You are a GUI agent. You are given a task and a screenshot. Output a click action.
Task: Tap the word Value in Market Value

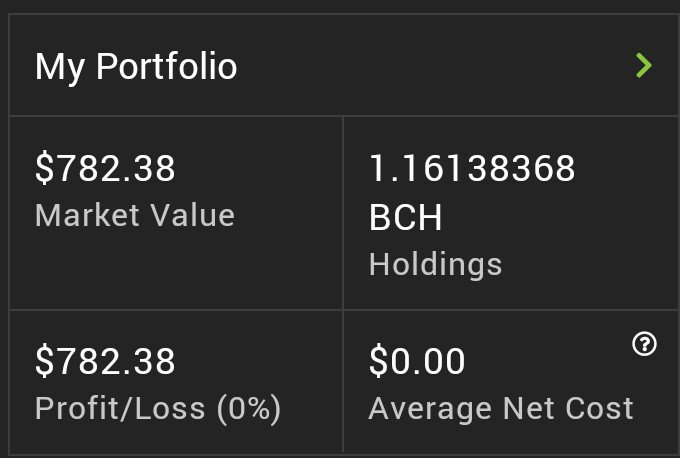point(193,215)
